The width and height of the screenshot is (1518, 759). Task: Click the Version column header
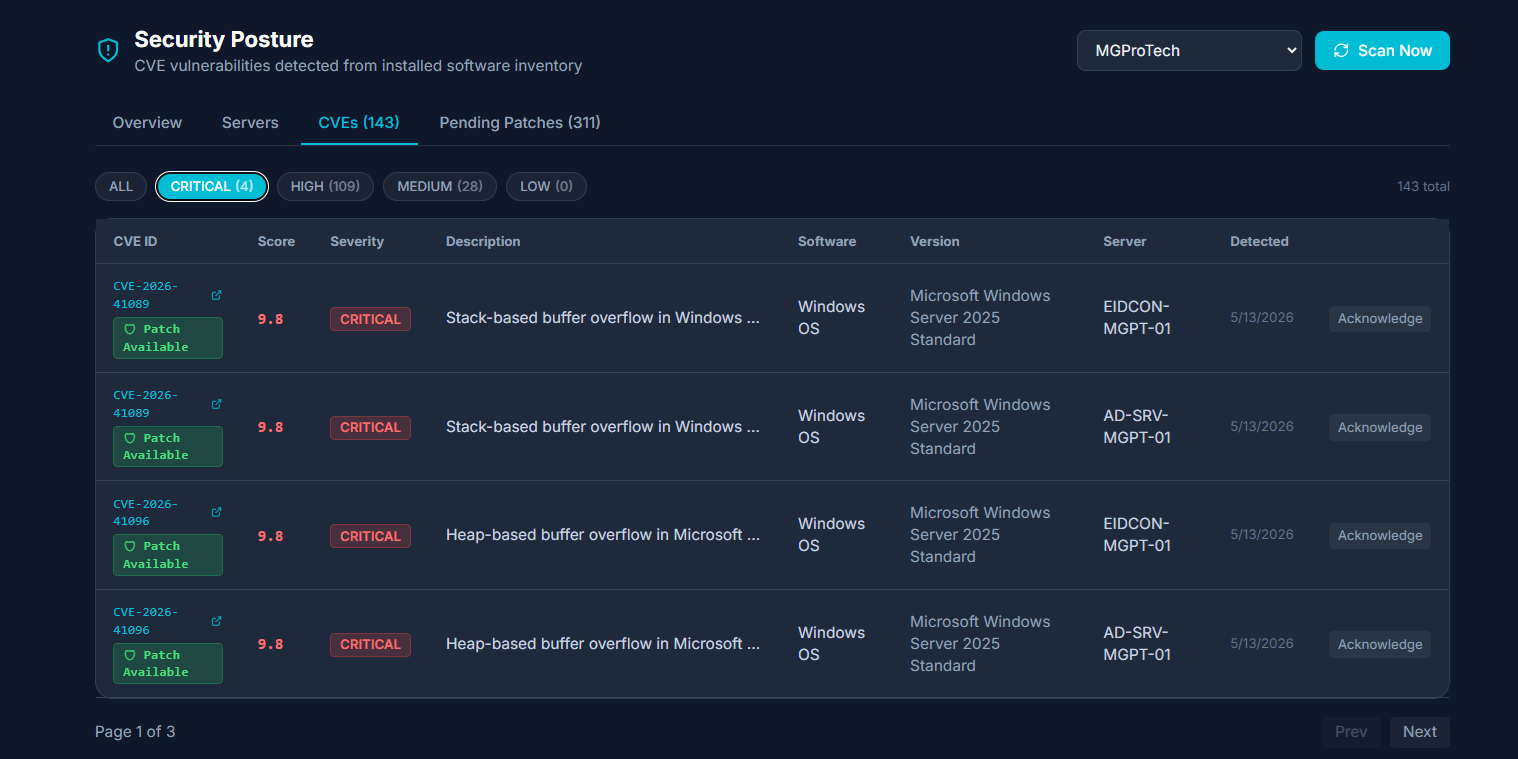point(935,241)
